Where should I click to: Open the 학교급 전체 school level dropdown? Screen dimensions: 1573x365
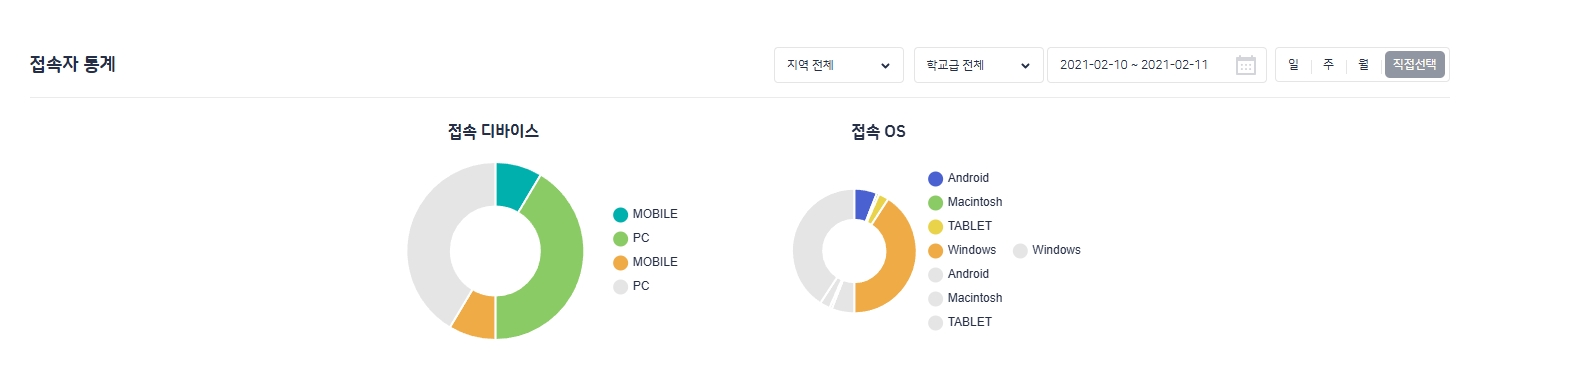[x=979, y=65]
